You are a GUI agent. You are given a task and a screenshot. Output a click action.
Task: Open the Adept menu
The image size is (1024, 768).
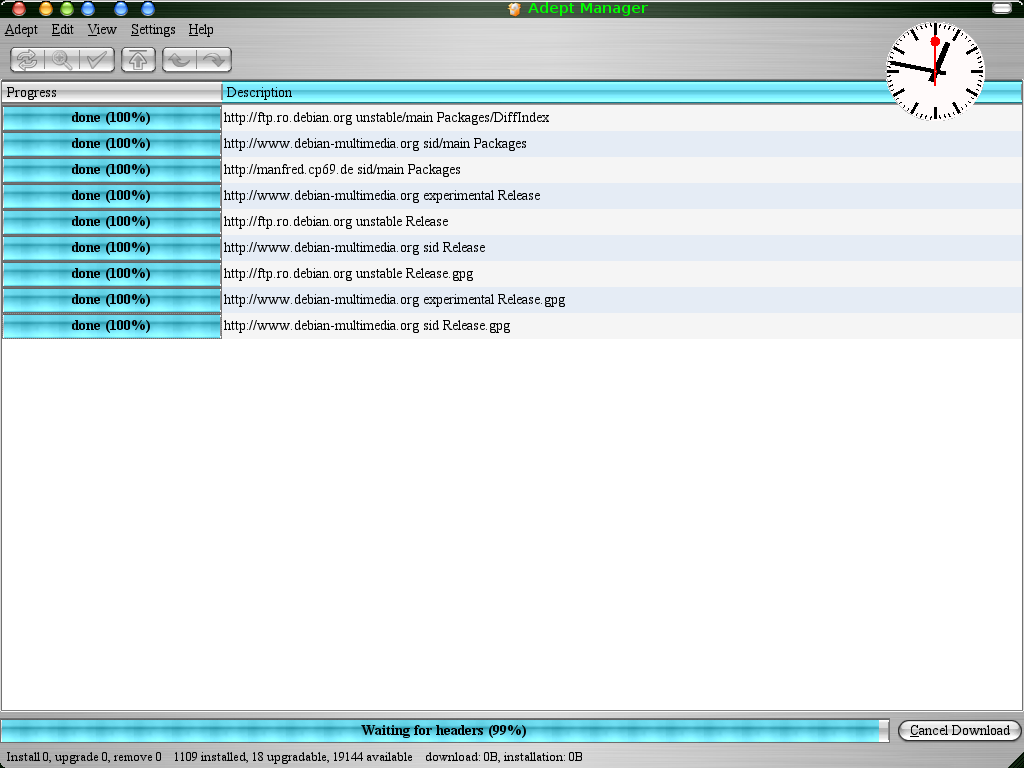21,29
